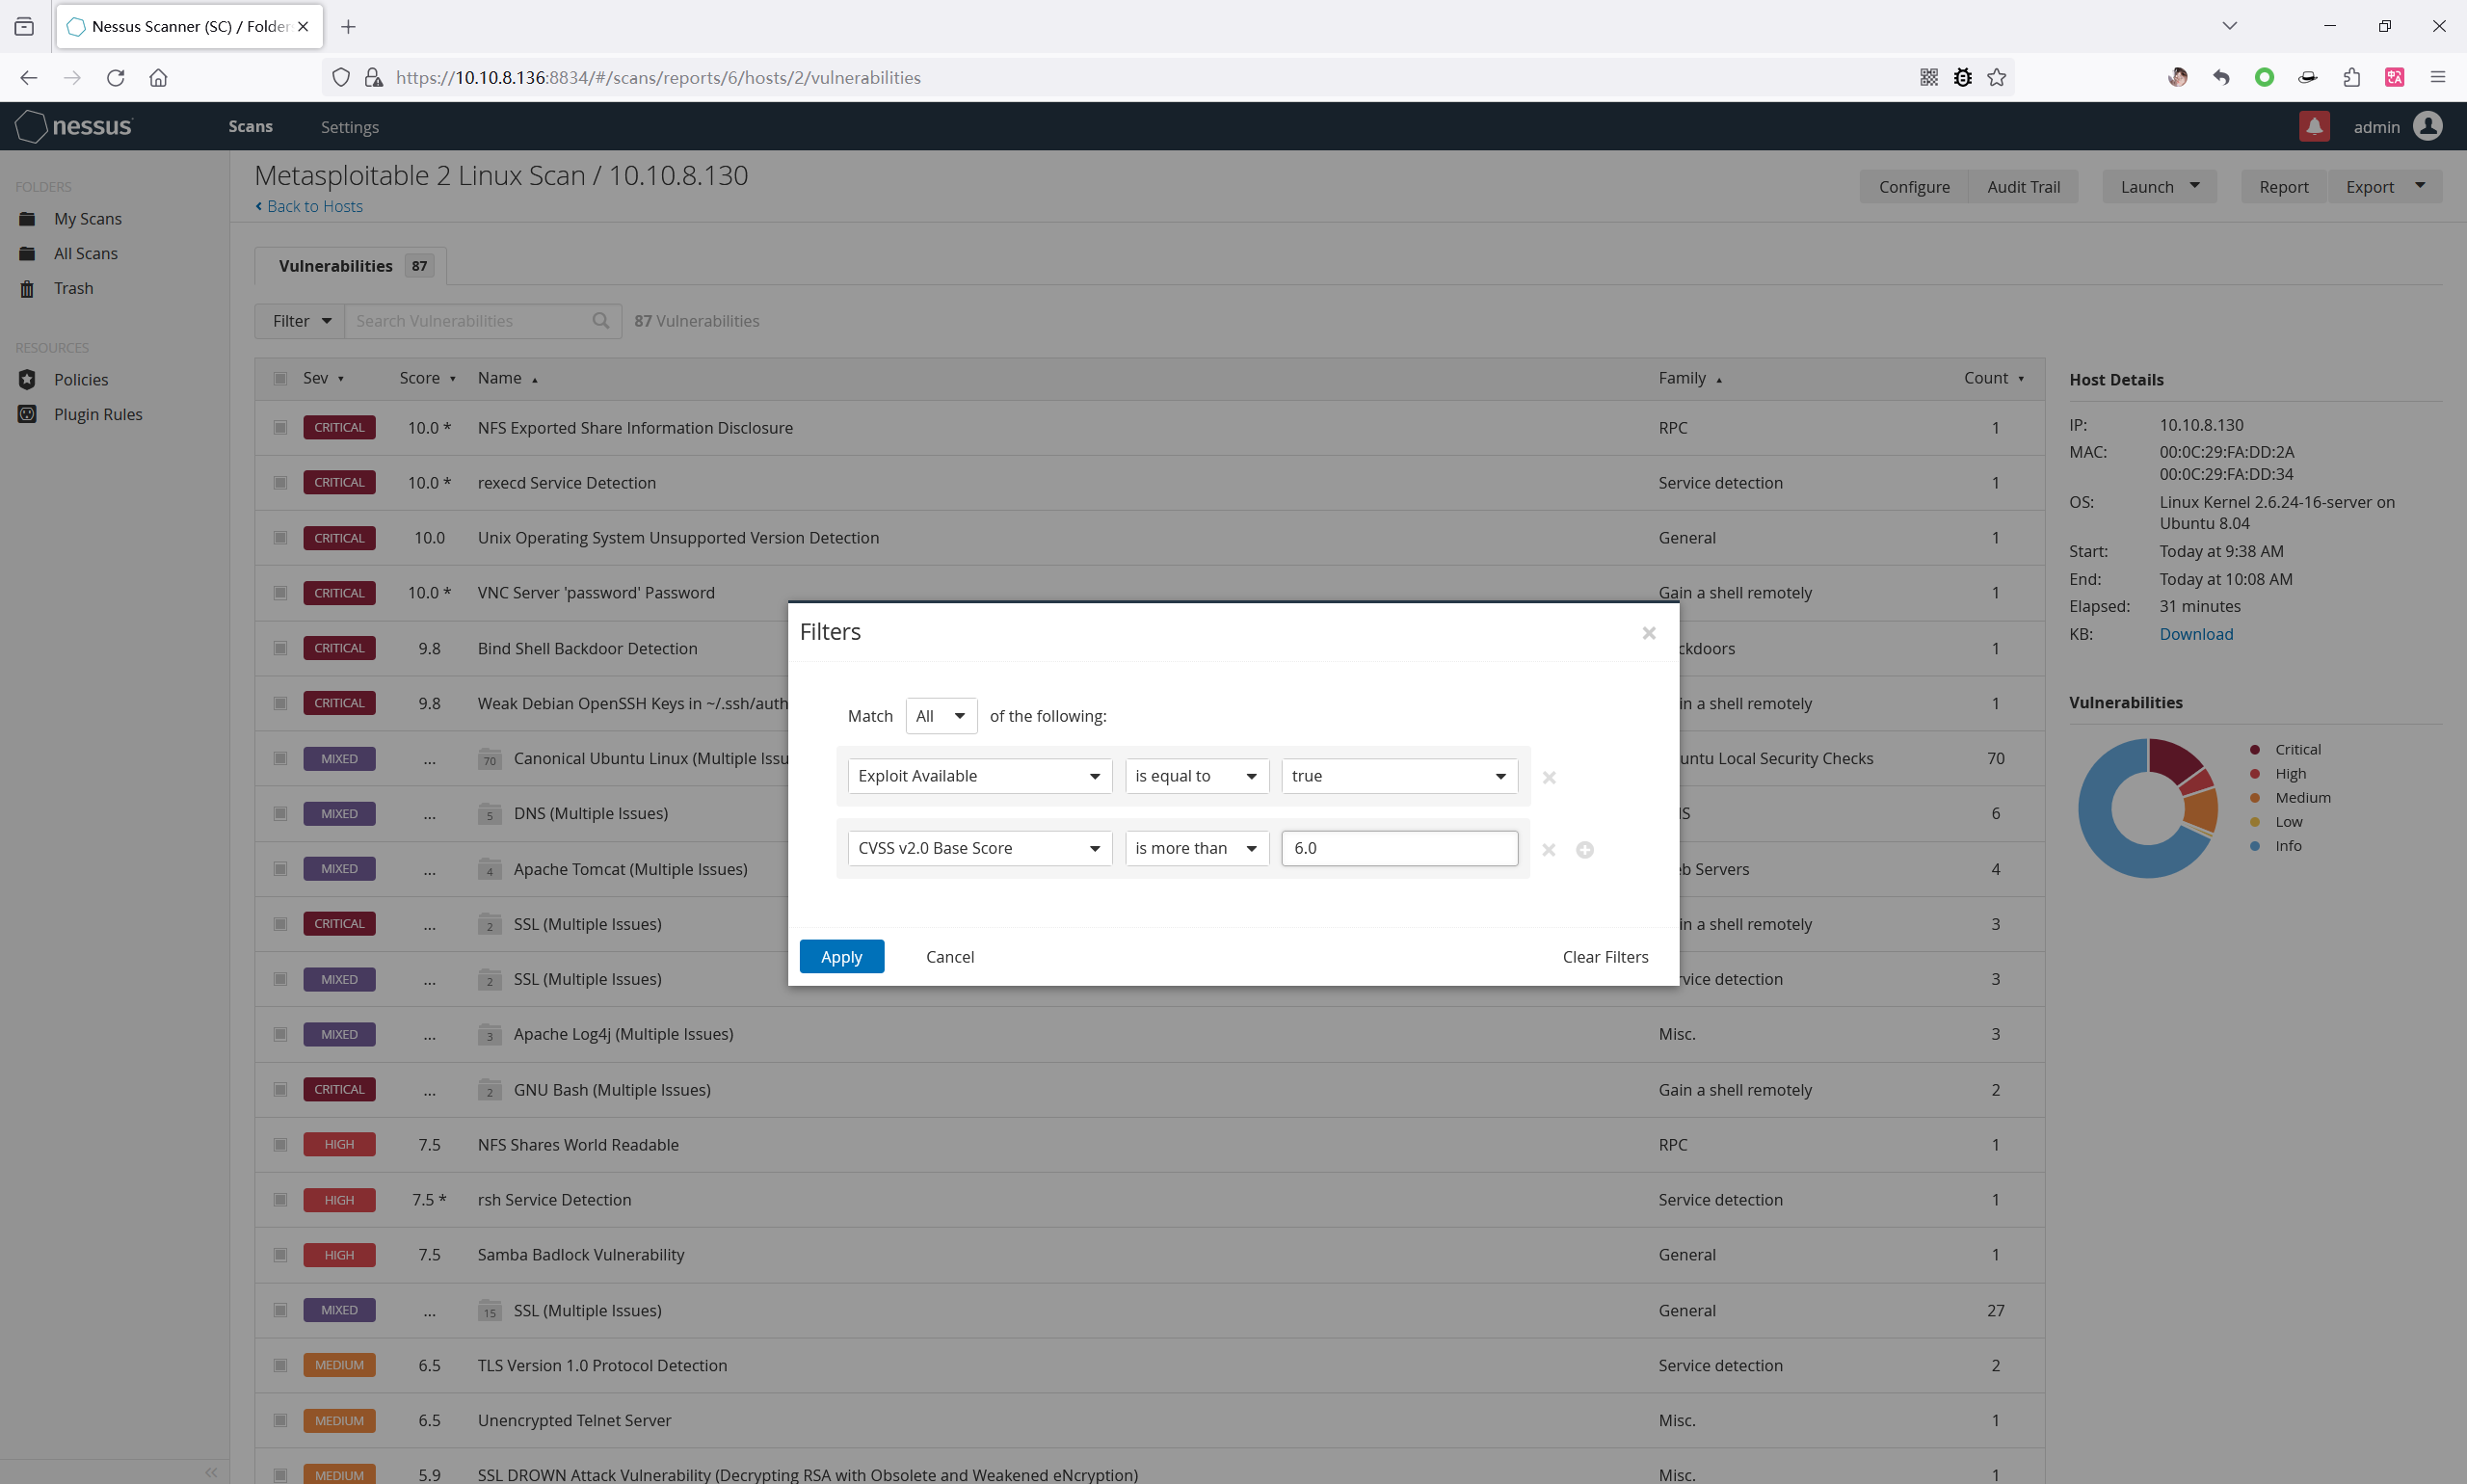Check the NFS Exported Share Information Disclosure row
Screen dimensions: 2467x1484
(280, 428)
